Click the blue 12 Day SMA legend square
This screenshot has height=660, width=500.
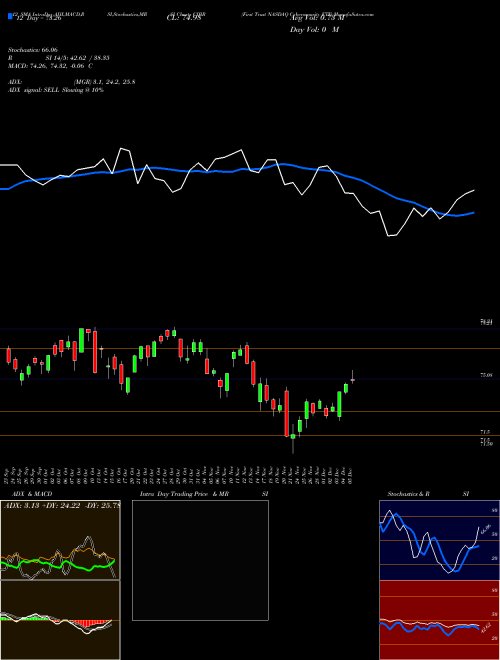click(10, 16)
